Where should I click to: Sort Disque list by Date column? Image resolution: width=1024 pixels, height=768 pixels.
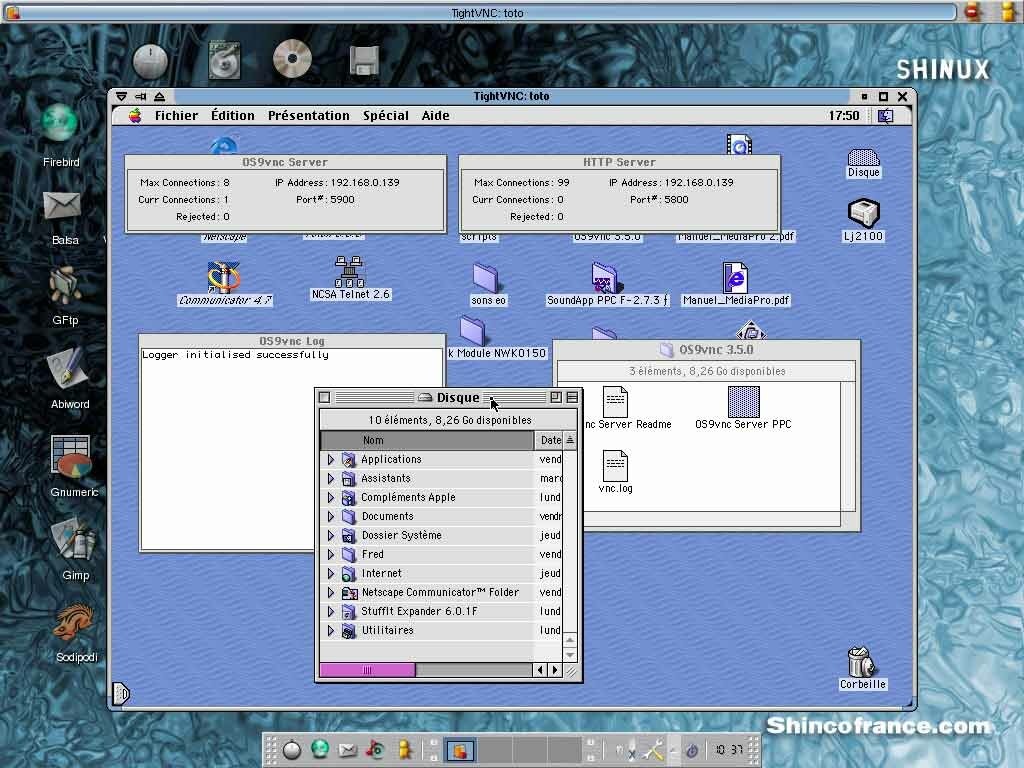click(x=550, y=440)
